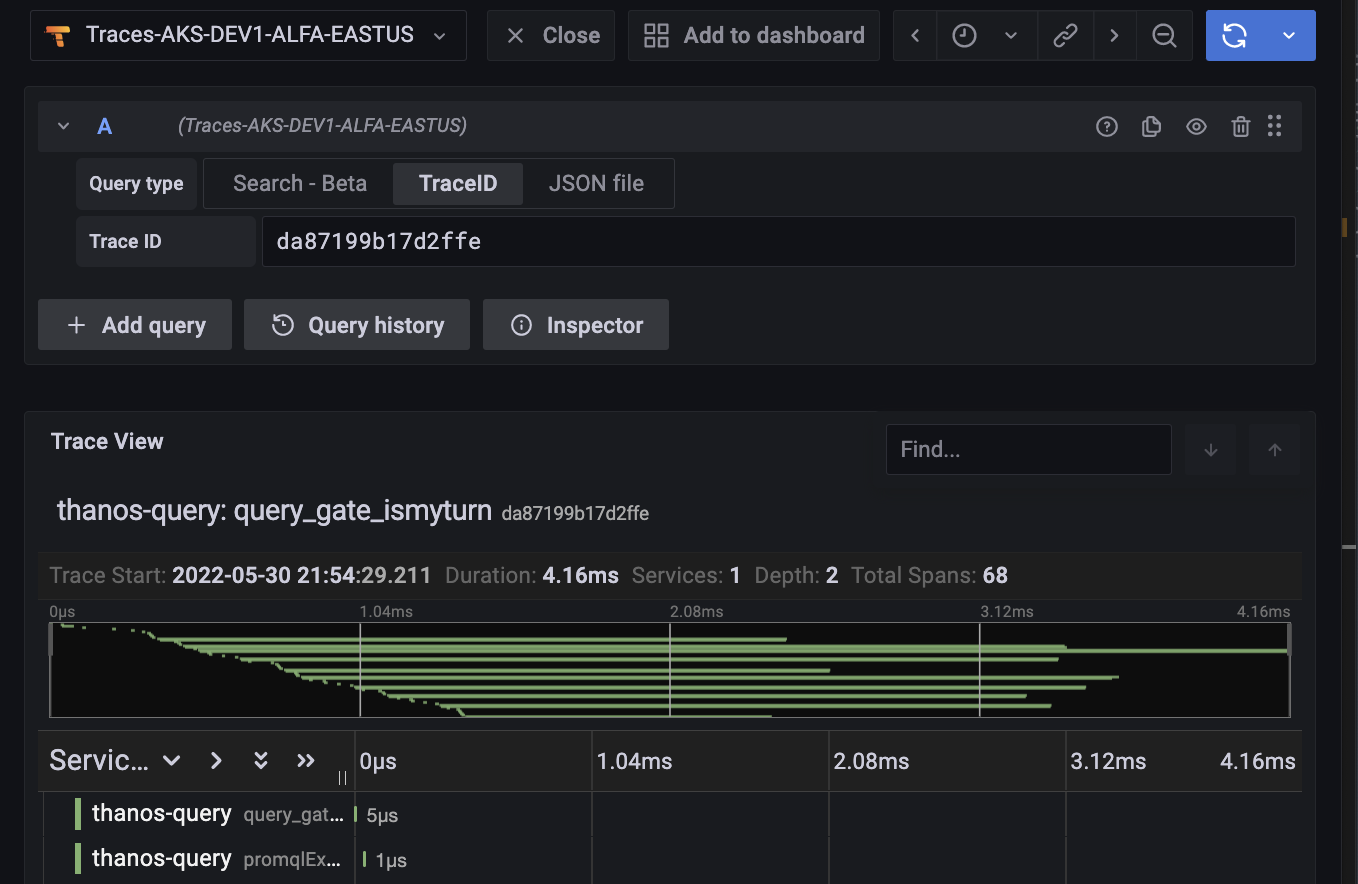Click the Trace ID input field

[779, 241]
